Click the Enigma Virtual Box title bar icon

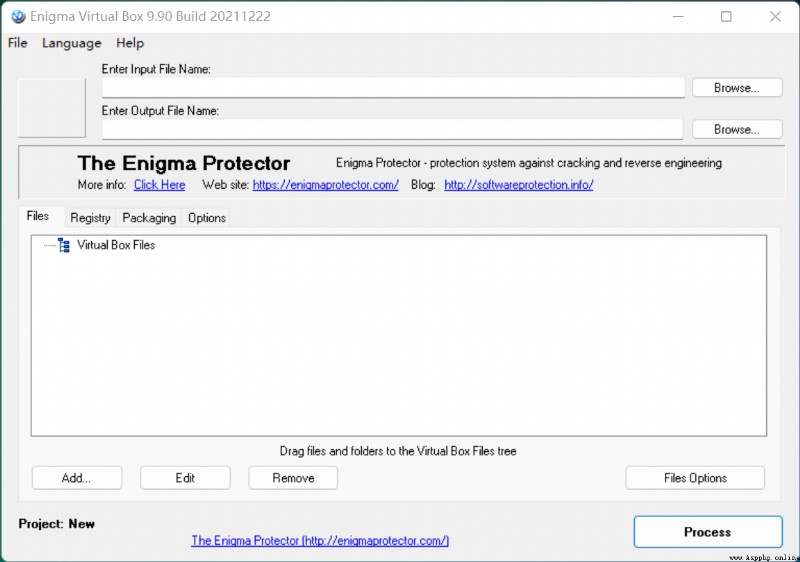18,16
